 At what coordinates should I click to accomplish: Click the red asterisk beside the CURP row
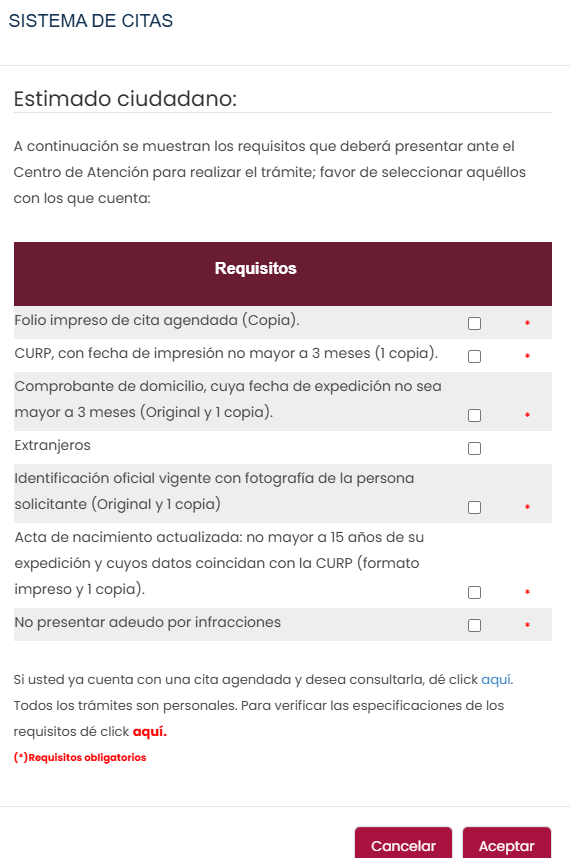[x=527, y=356]
